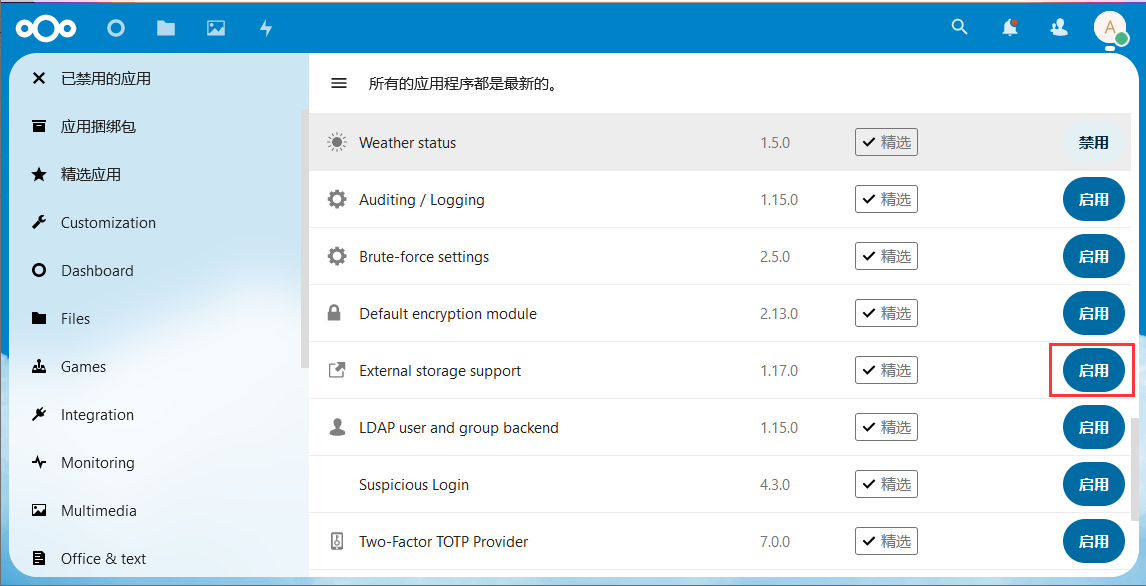Click the sidebar vertical scrollbar

click(304, 240)
